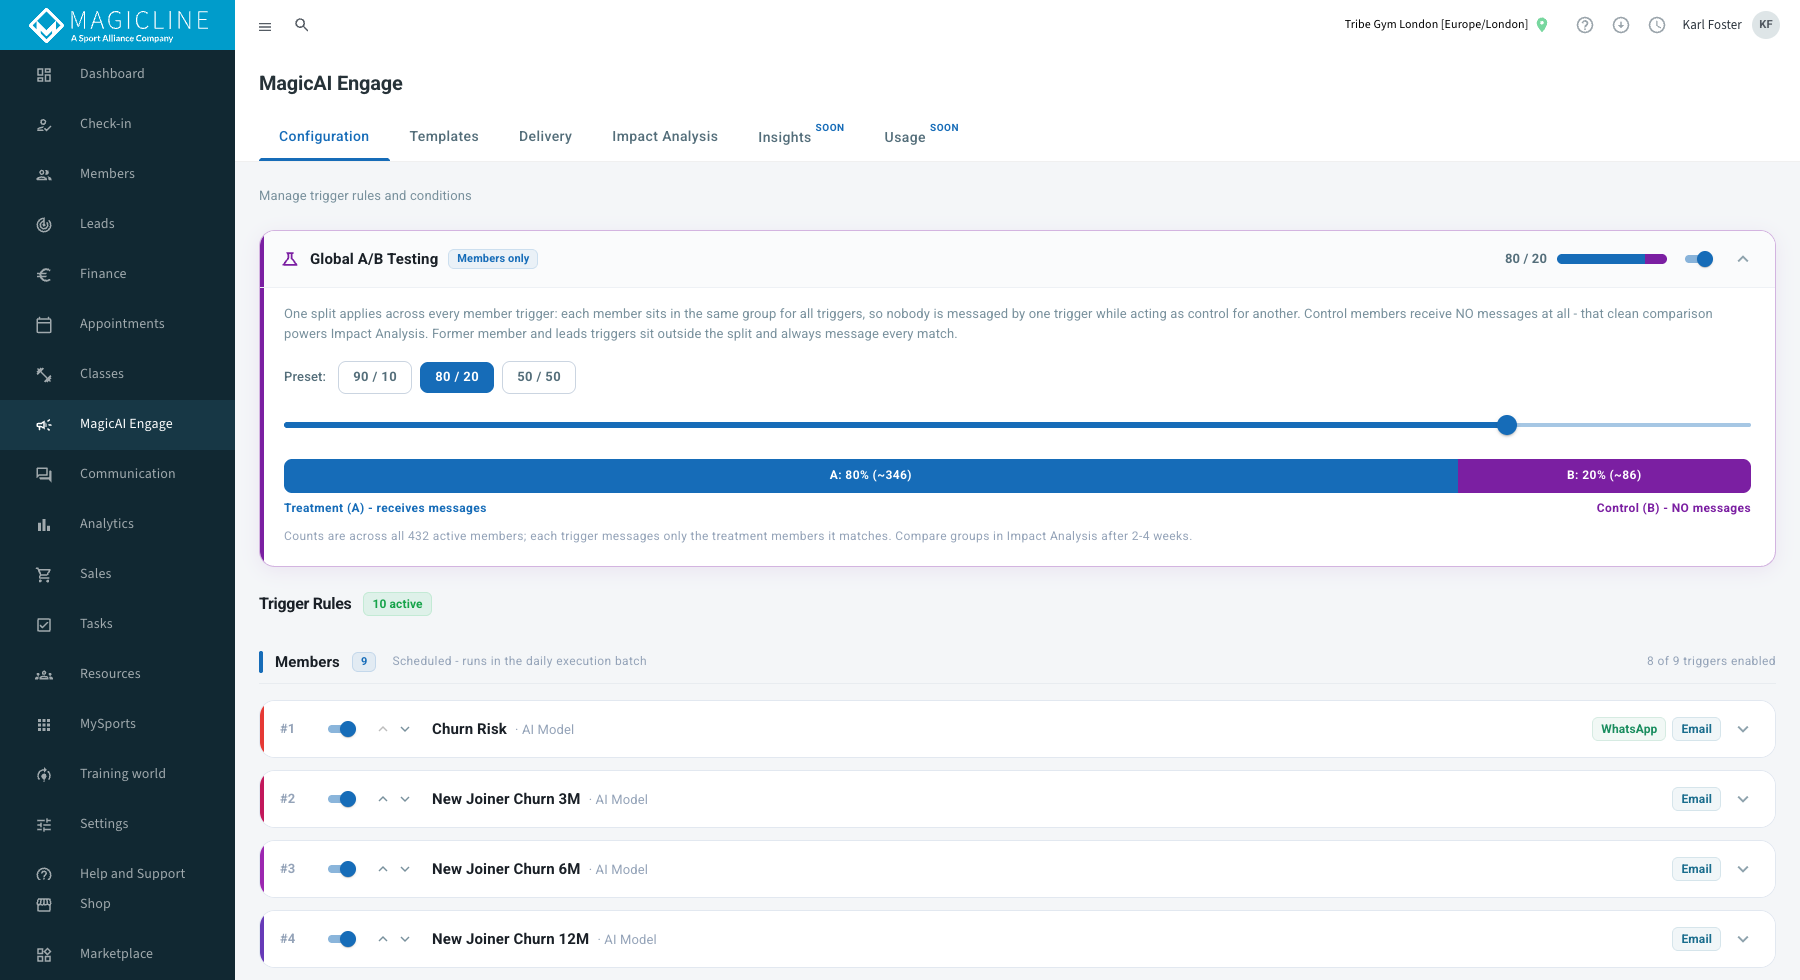
Task: Open the Shop storefront icon
Action: pyautogui.click(x=44, y=904)
